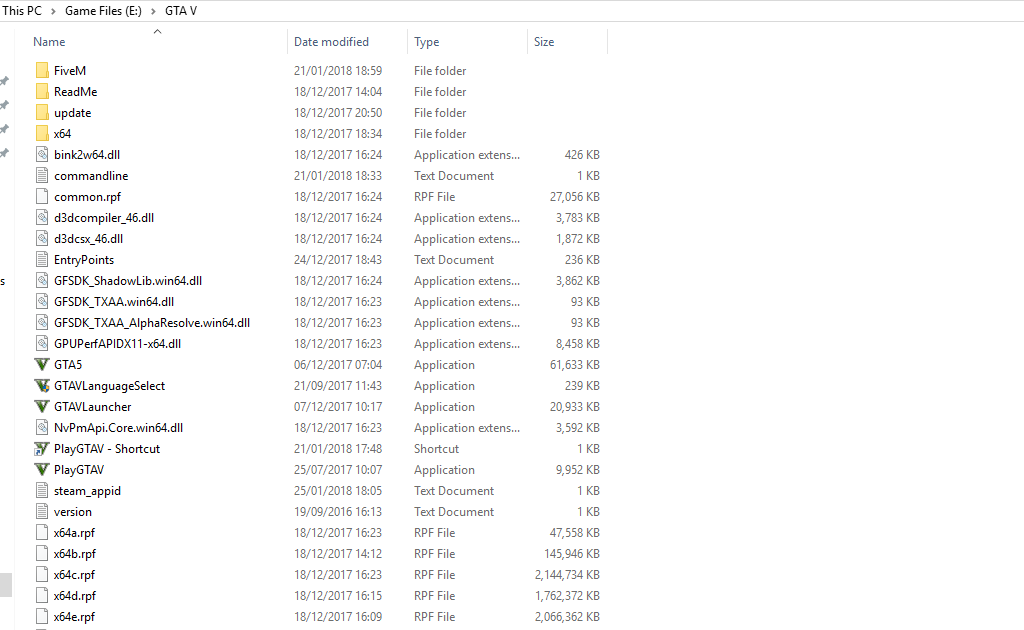Image resolution: width=1024 pixels, height=630 pixels.
Task: Click the x64e.rpf file icon
Action: point(42,616)
